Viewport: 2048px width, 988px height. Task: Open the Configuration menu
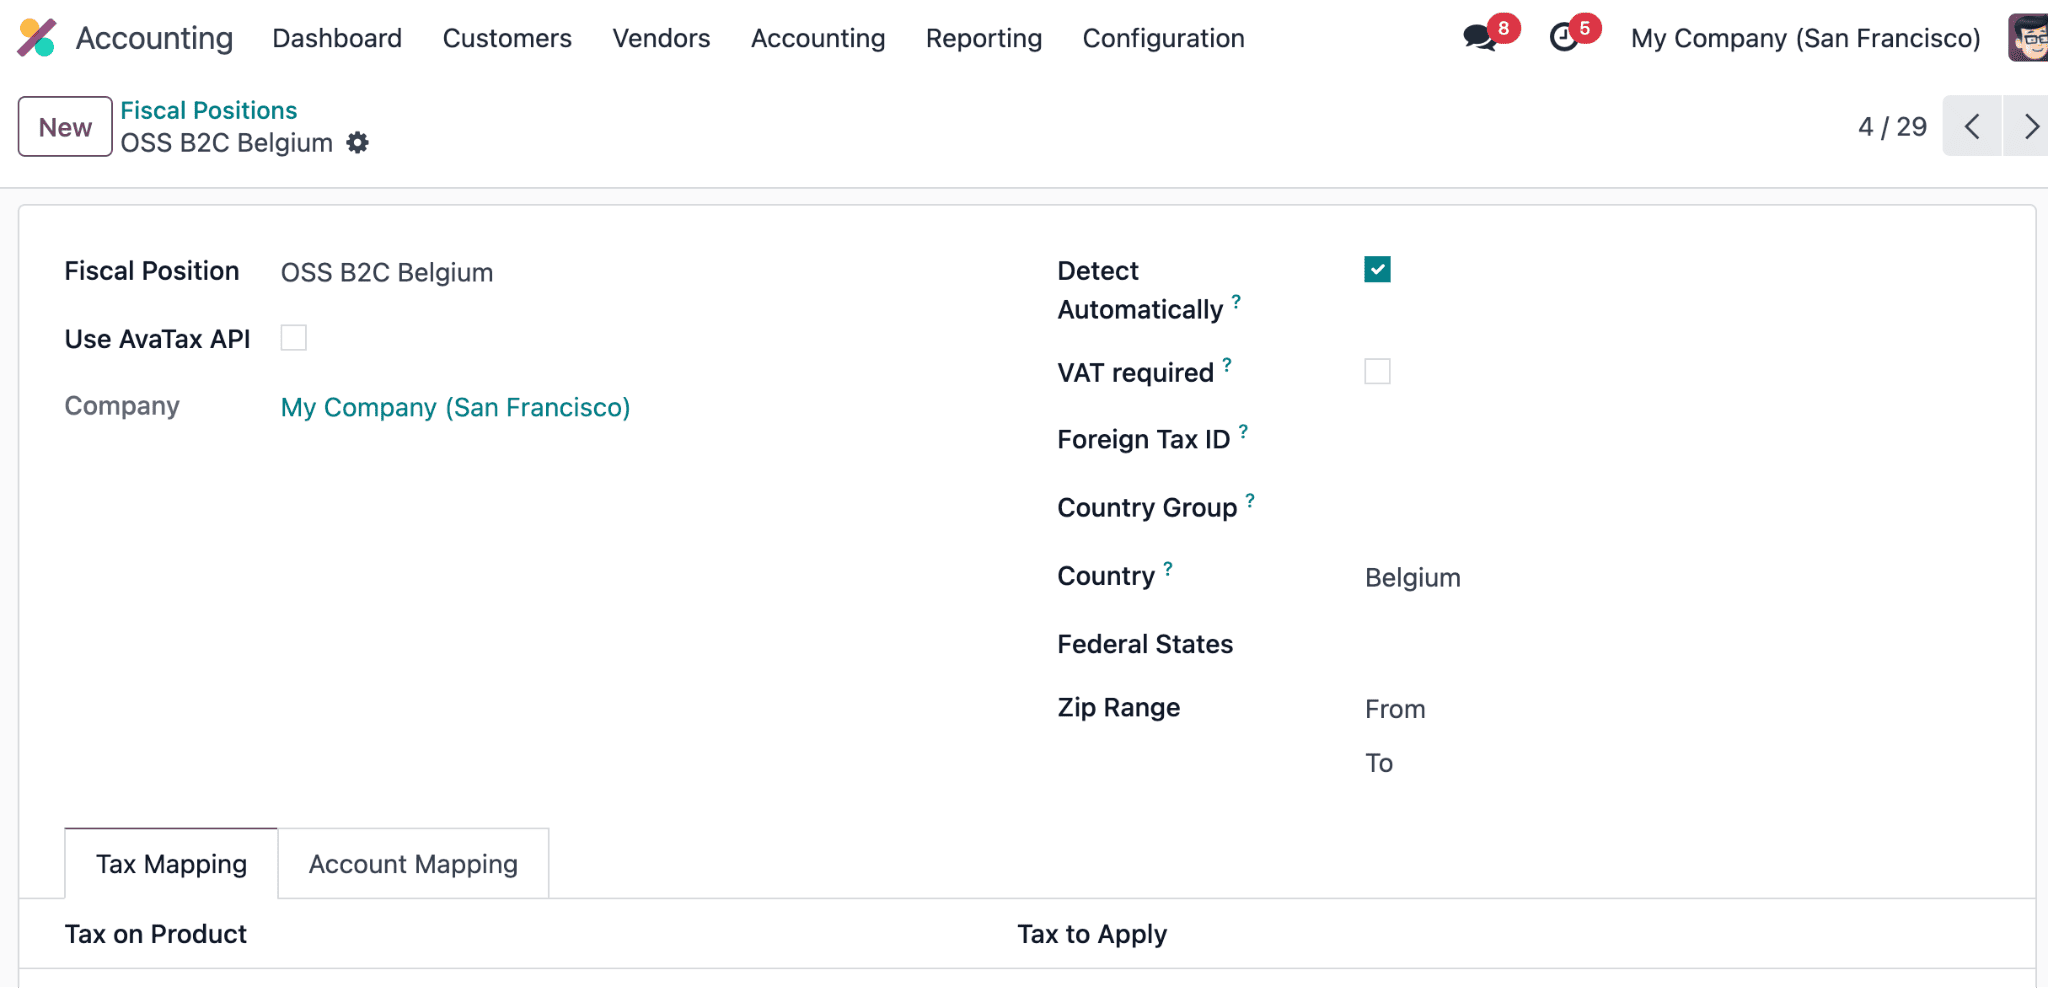click(1163, 38)
